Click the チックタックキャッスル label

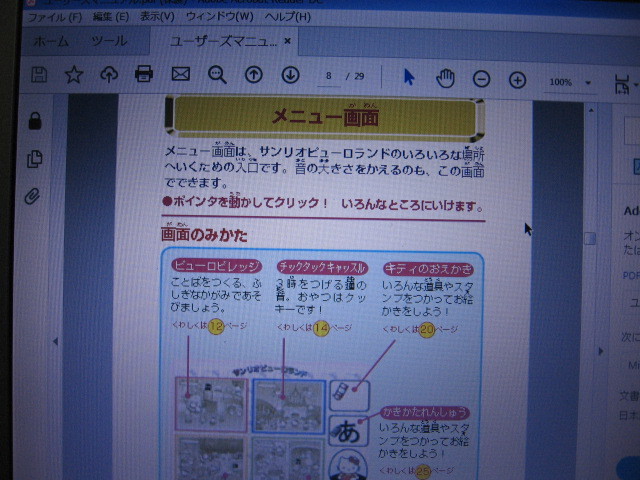pos(322,267)
